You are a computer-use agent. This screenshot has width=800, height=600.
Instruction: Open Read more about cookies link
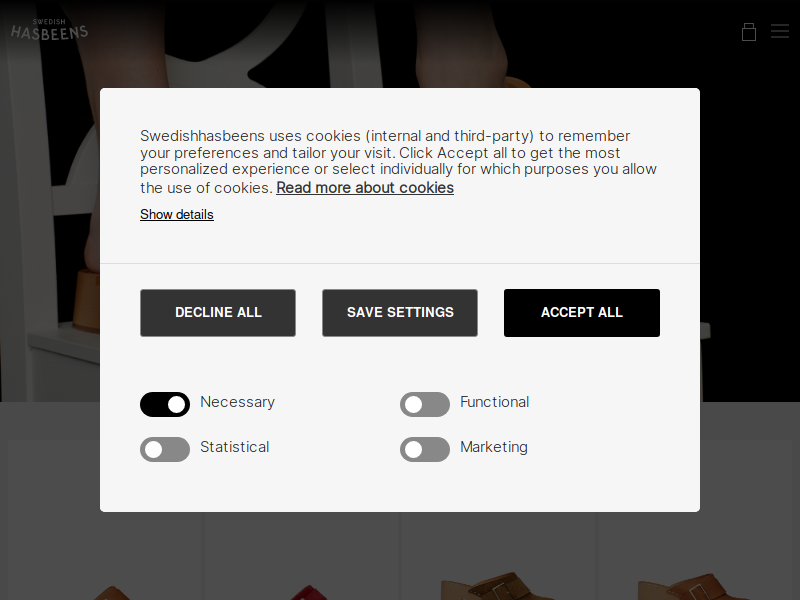click(x=365, y=188)
